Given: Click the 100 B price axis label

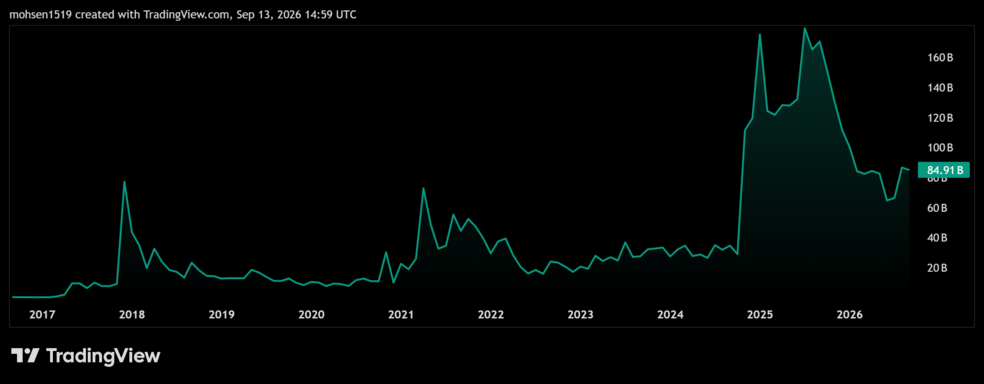Looking at the screenshot, I should (x=941, y=148).
